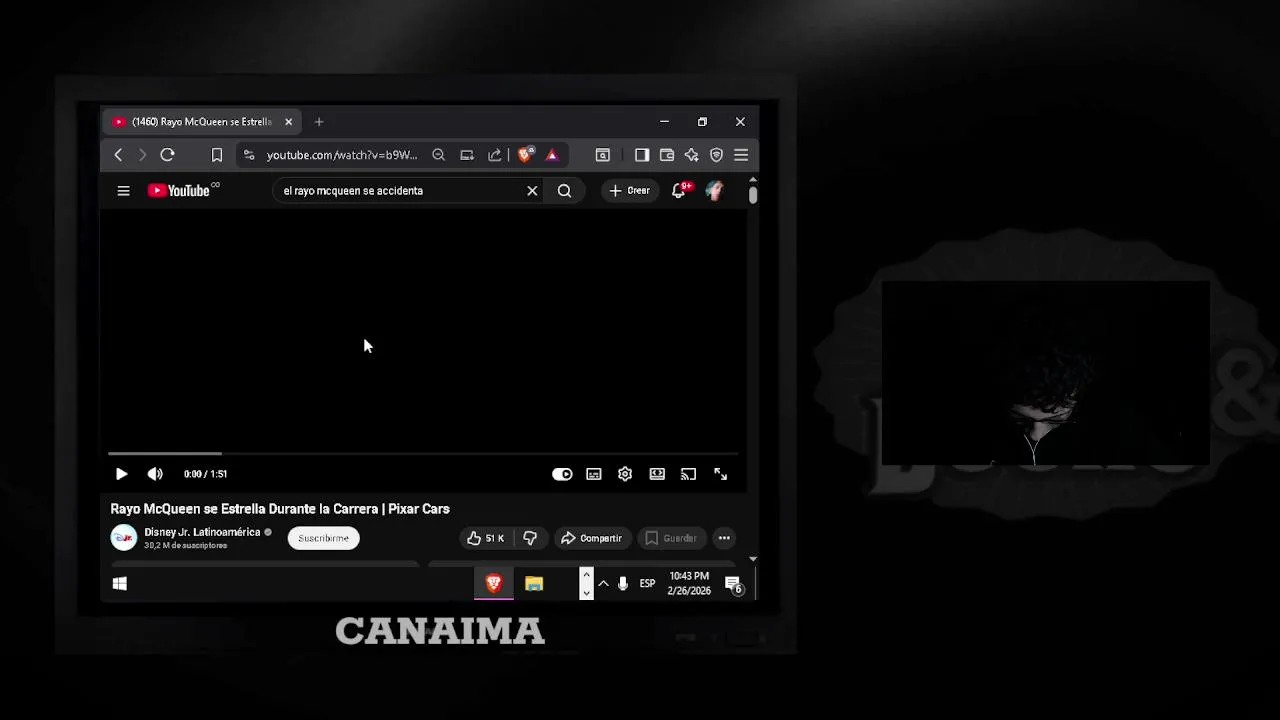Open account avatar menu
The height and width of the screenshot is (720, 1280).
tap(714, 191)
